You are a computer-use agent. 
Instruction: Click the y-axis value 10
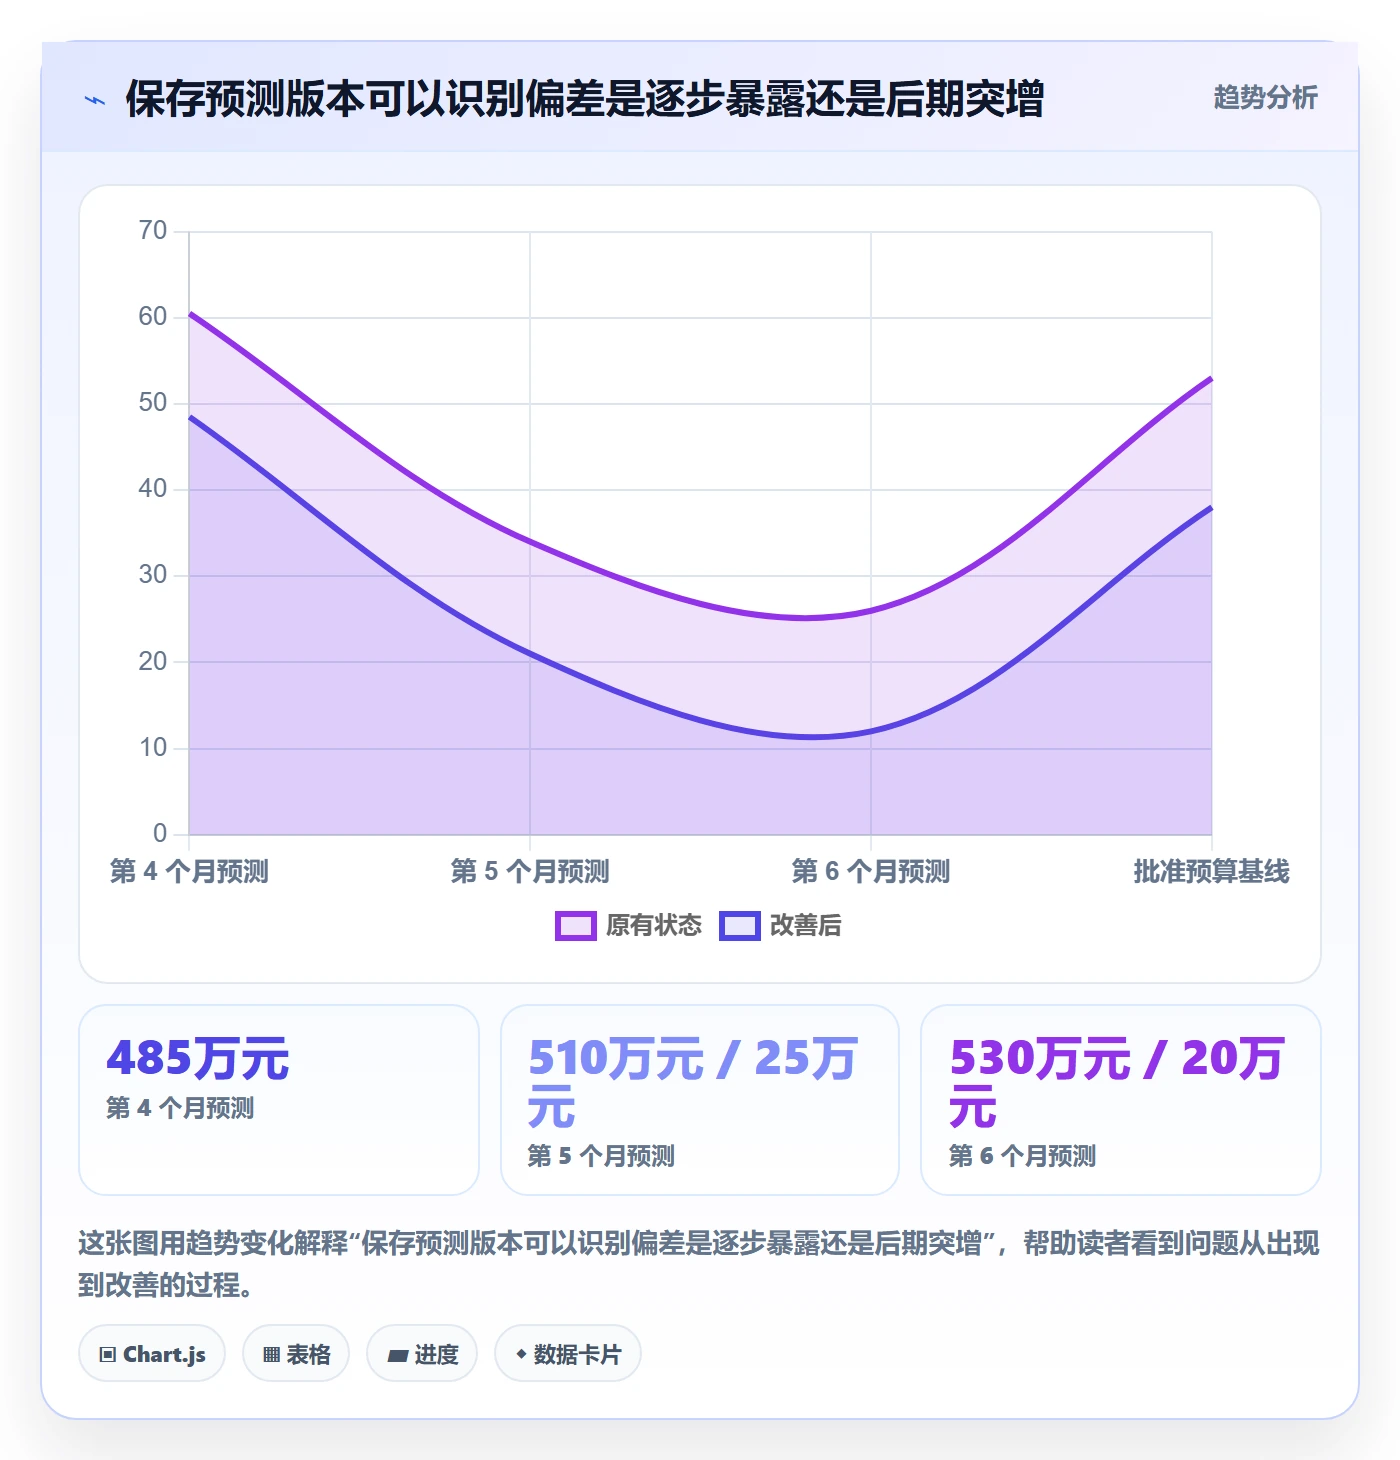point(153,747)
